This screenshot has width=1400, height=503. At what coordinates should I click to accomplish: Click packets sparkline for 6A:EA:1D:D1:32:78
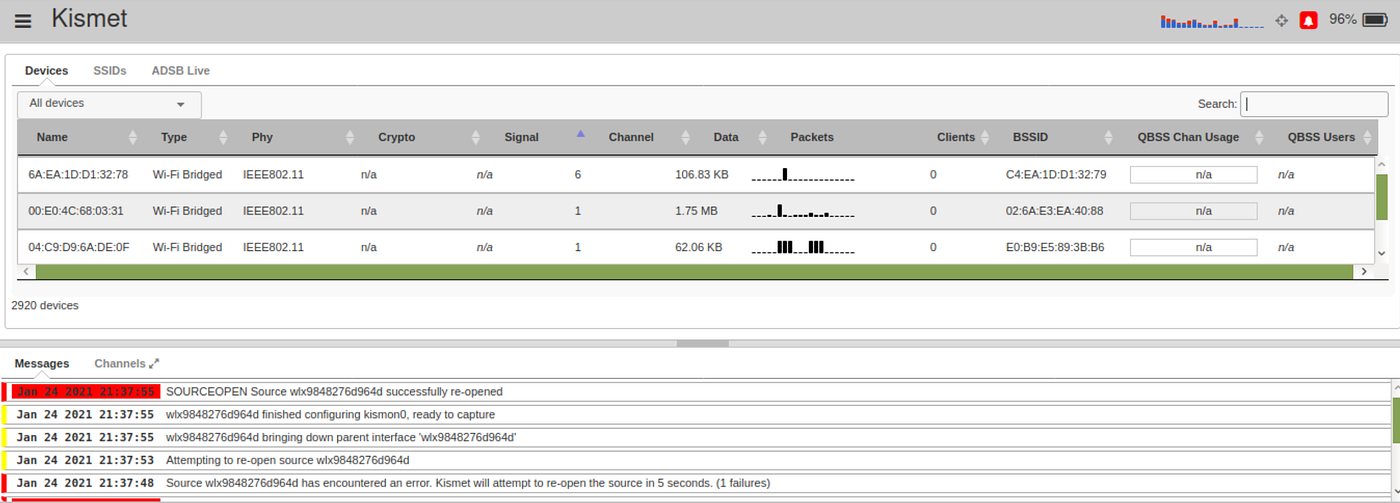tap(803, 174)
